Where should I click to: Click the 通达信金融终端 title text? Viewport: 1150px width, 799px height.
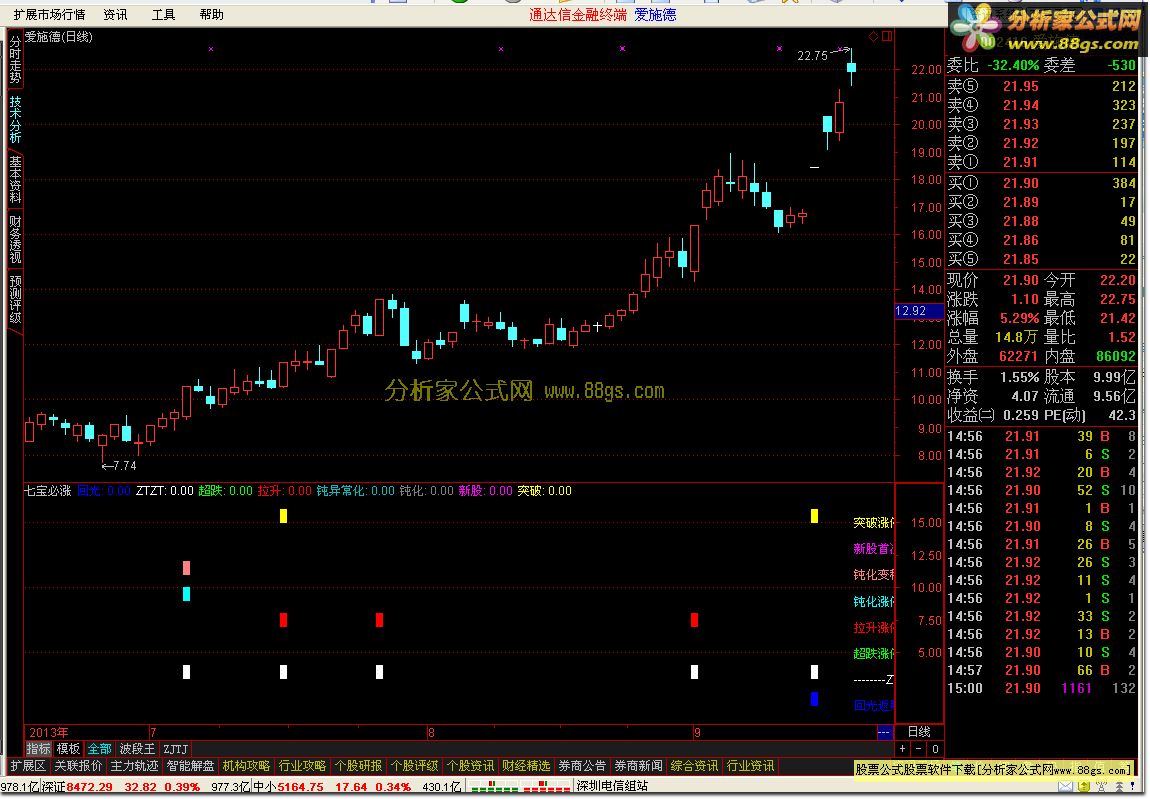(578, 15)
